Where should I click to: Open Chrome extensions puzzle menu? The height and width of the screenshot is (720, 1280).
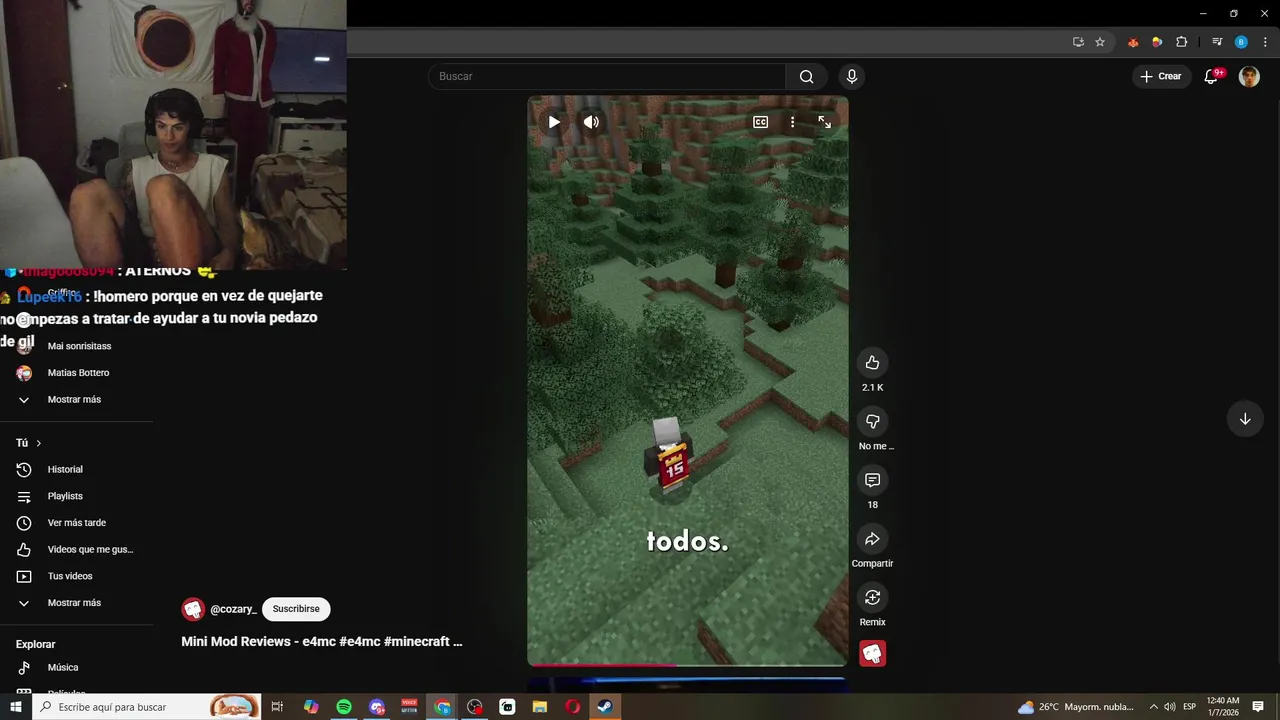pyautogui.click(x=1181, y=42)
